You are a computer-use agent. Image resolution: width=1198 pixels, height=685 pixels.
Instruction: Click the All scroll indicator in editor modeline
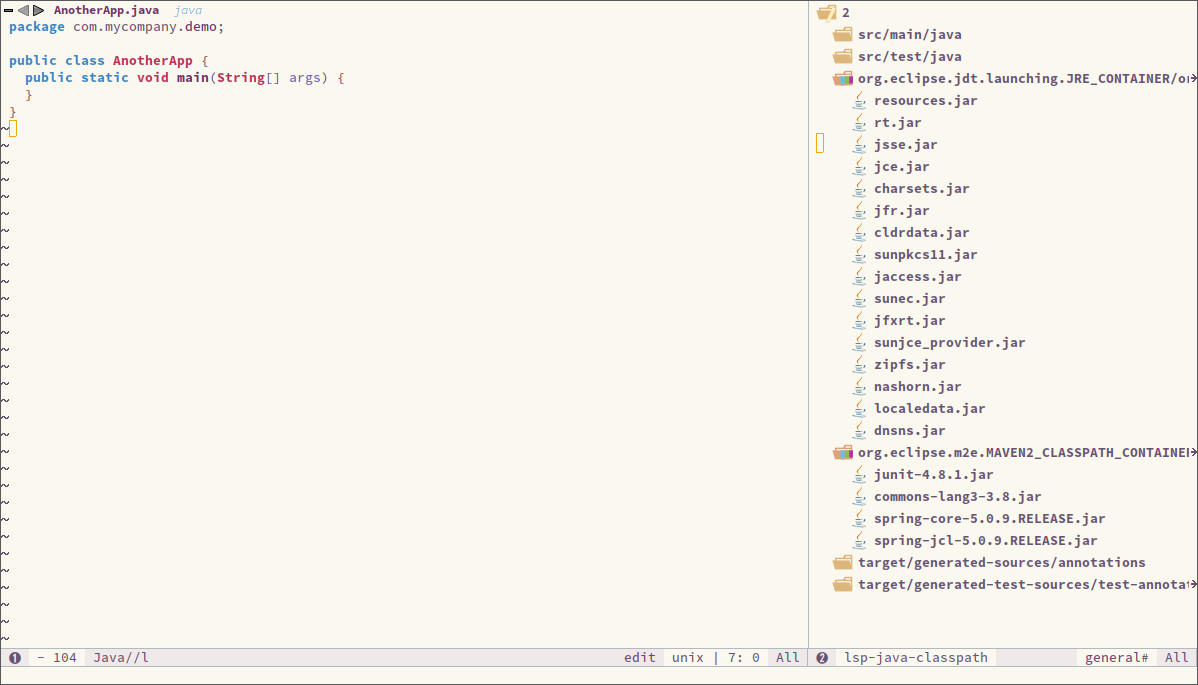click(x=788, y=658)
